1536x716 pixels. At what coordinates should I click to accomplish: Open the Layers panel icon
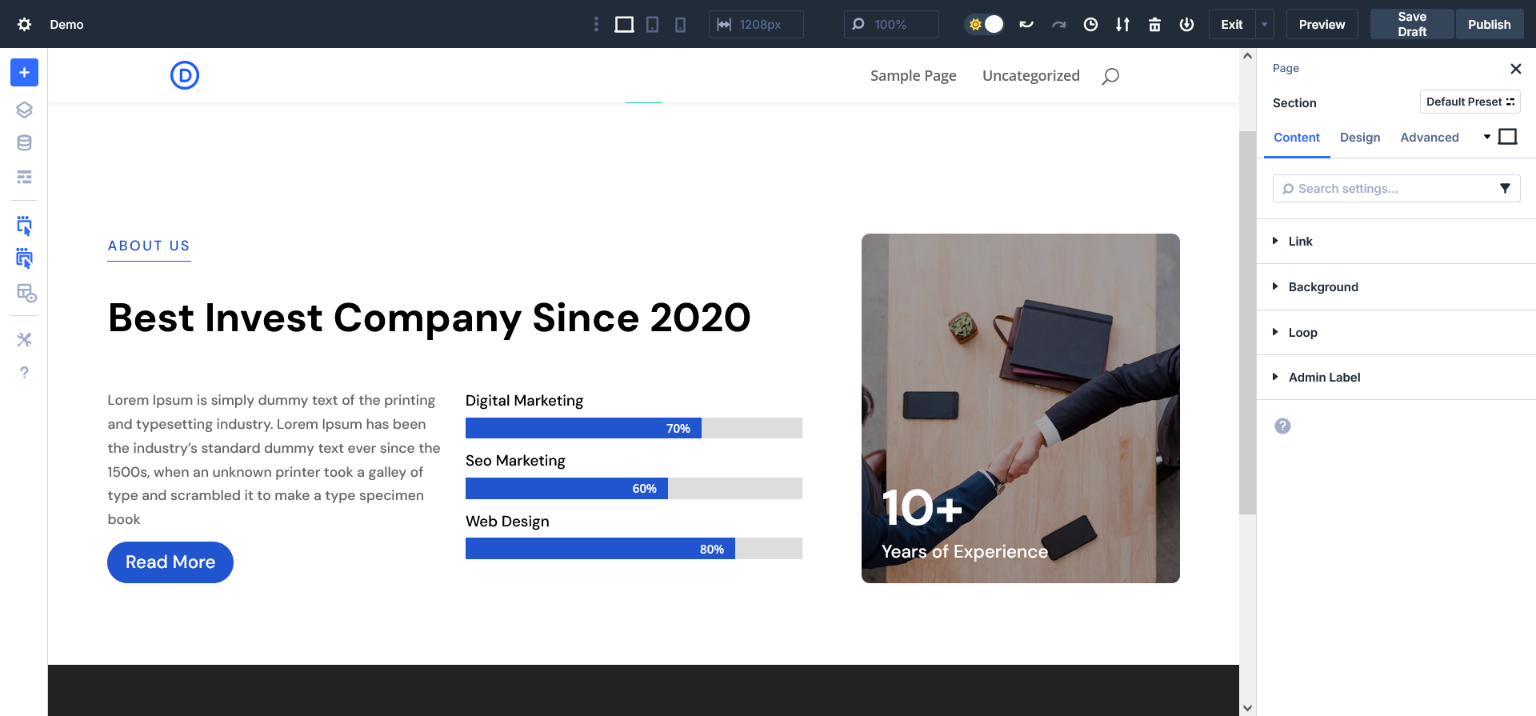24,110
